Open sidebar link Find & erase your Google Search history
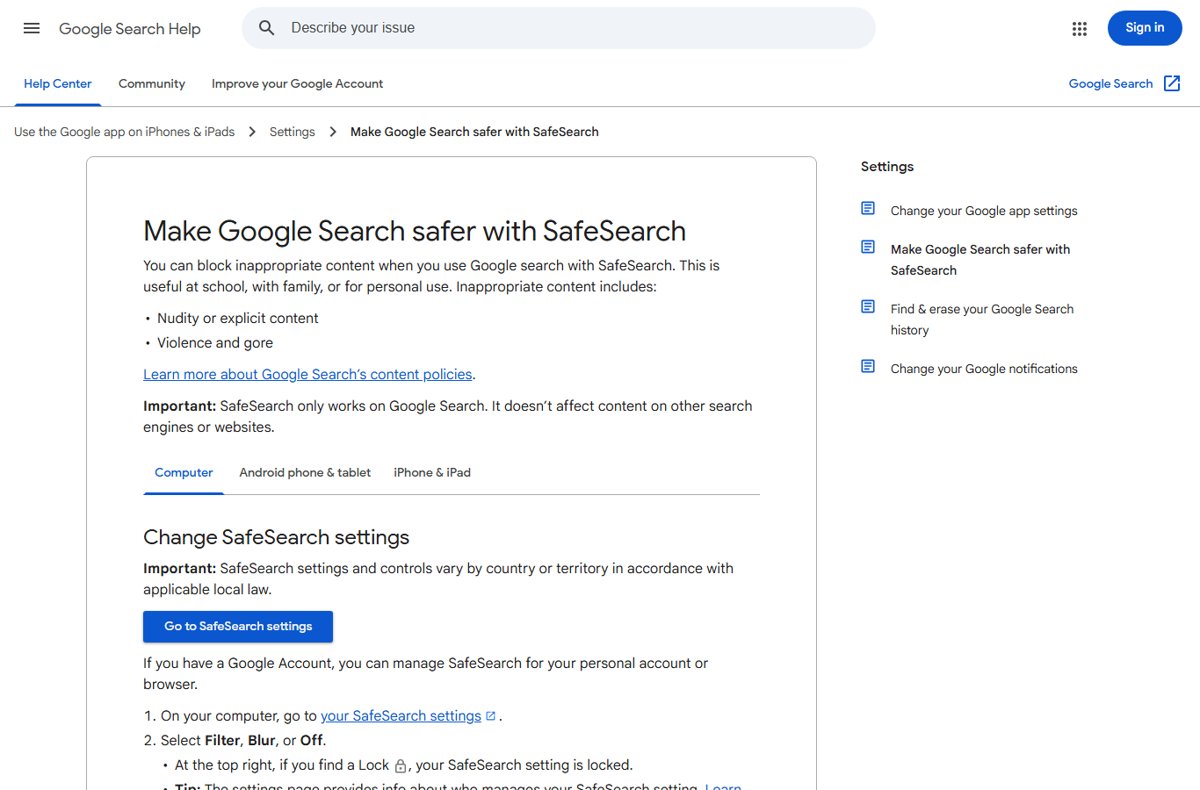Image resolution: width=1200 pixels, height=790 pixels. pyautogui.click(x=982, y=320)
